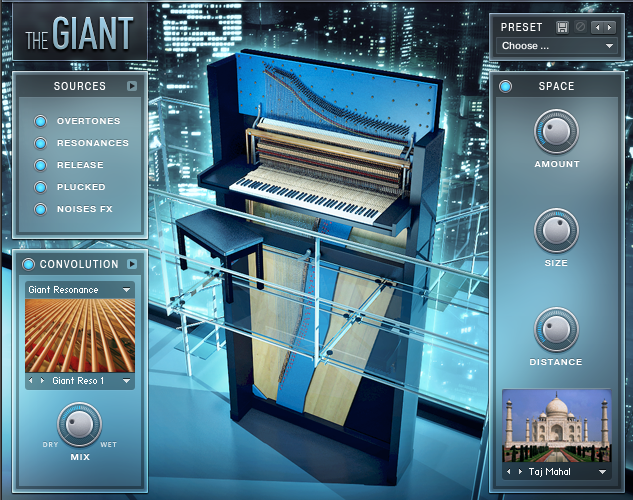
Task: Click the Noises FX source label
Action: (x=87, y=209)
